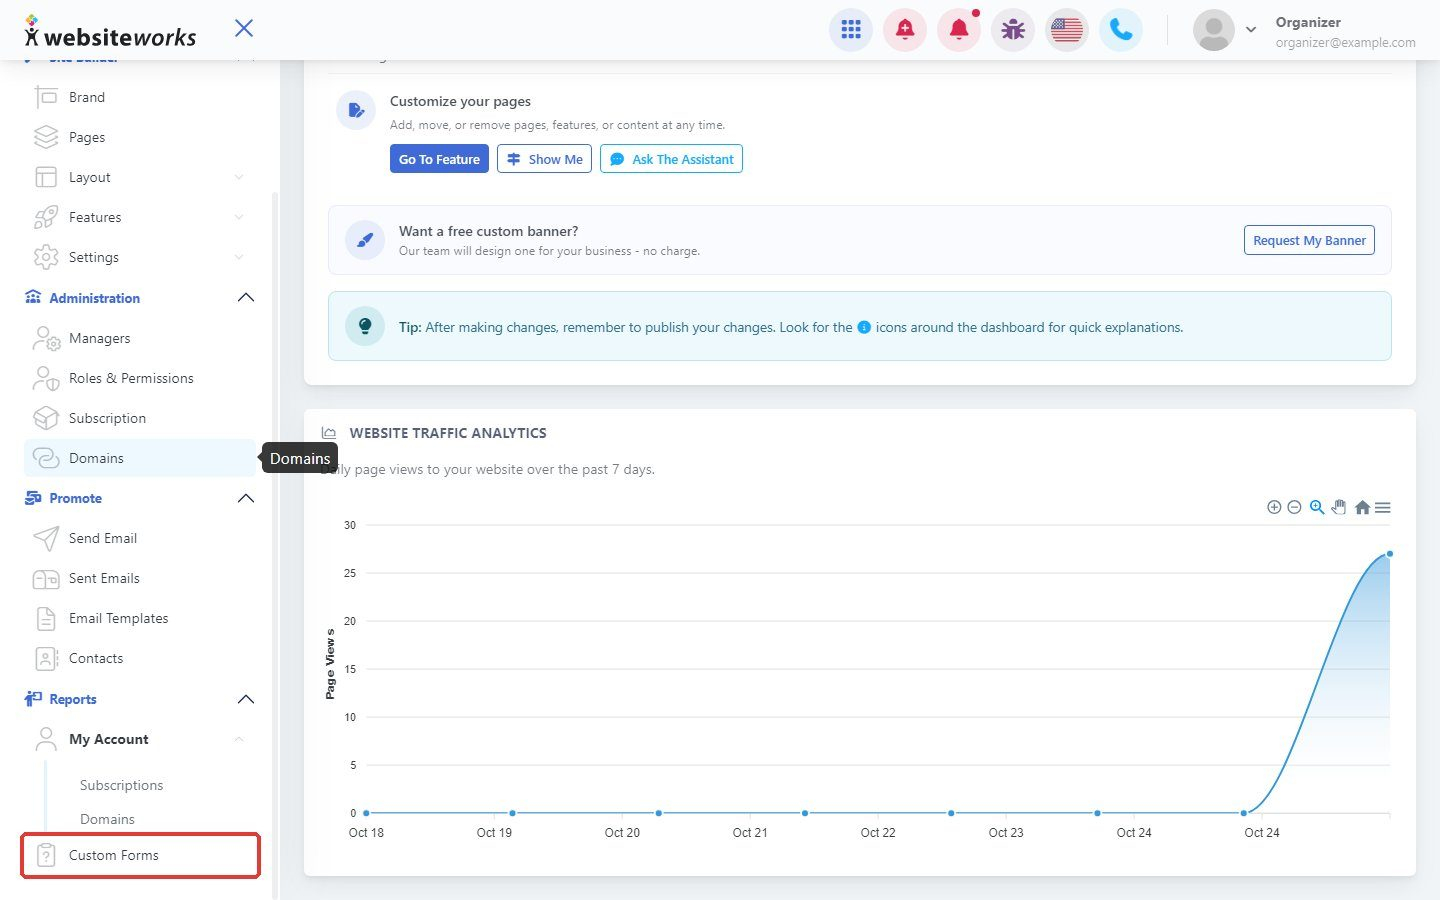The height and width of the screenshot is (900, 1440).
Task: Collapse the My Account submenu
Action: 239,739
